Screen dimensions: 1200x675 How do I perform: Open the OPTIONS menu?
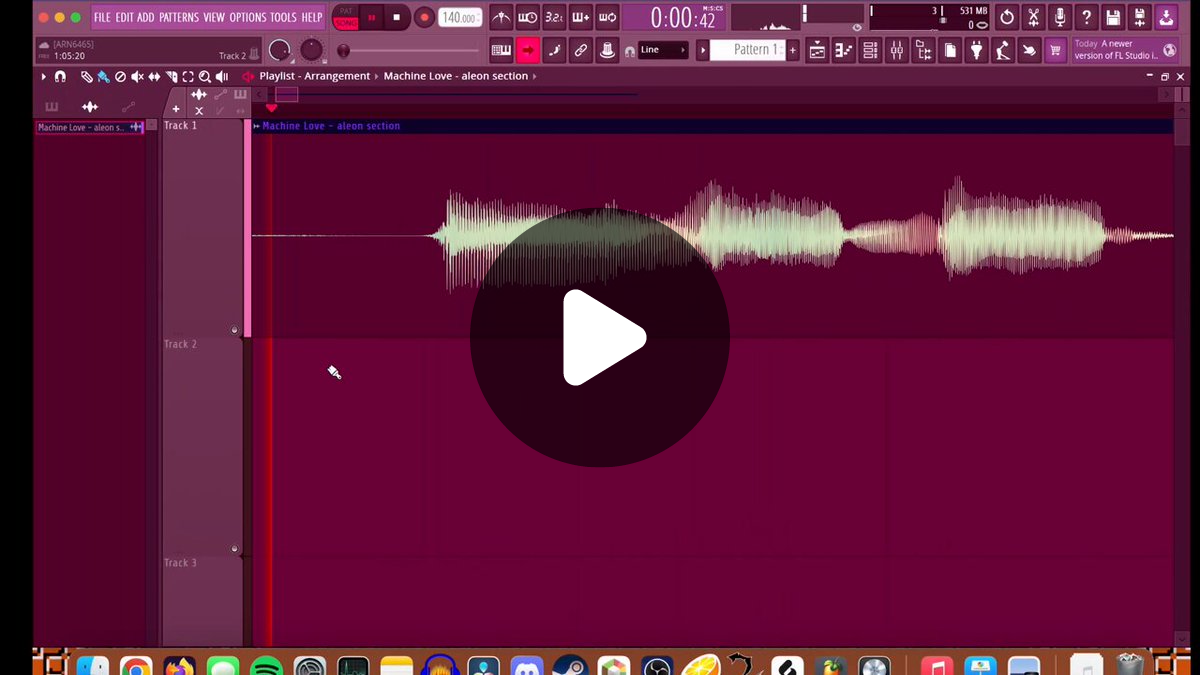pyautogui.click(x=247, y=17)
